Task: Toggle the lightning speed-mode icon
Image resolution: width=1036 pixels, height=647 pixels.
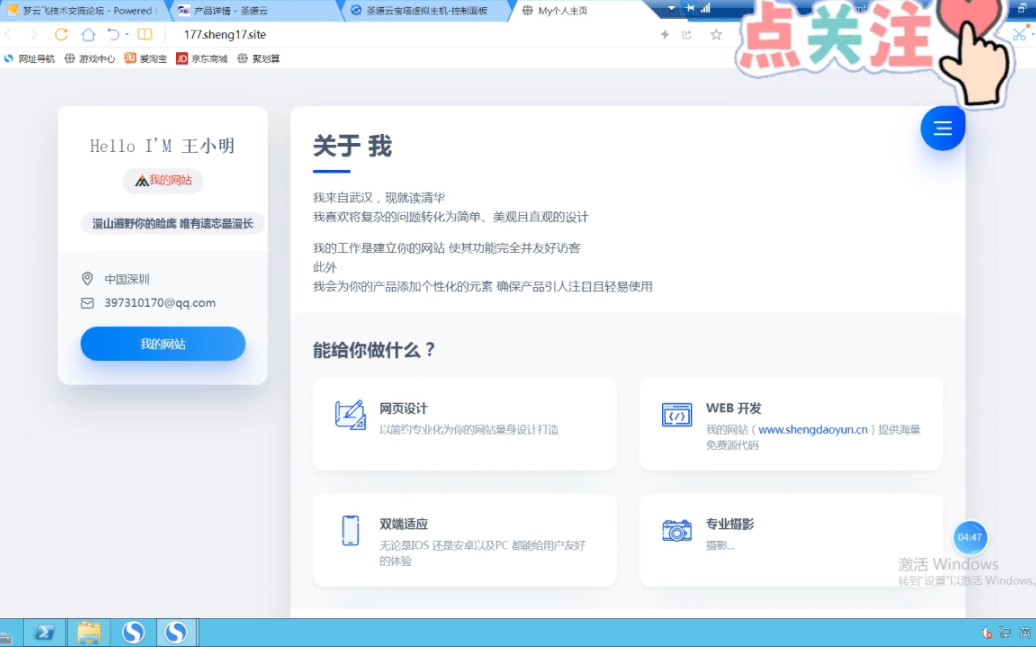Action: pyautogui.click(x=665, y=33)
